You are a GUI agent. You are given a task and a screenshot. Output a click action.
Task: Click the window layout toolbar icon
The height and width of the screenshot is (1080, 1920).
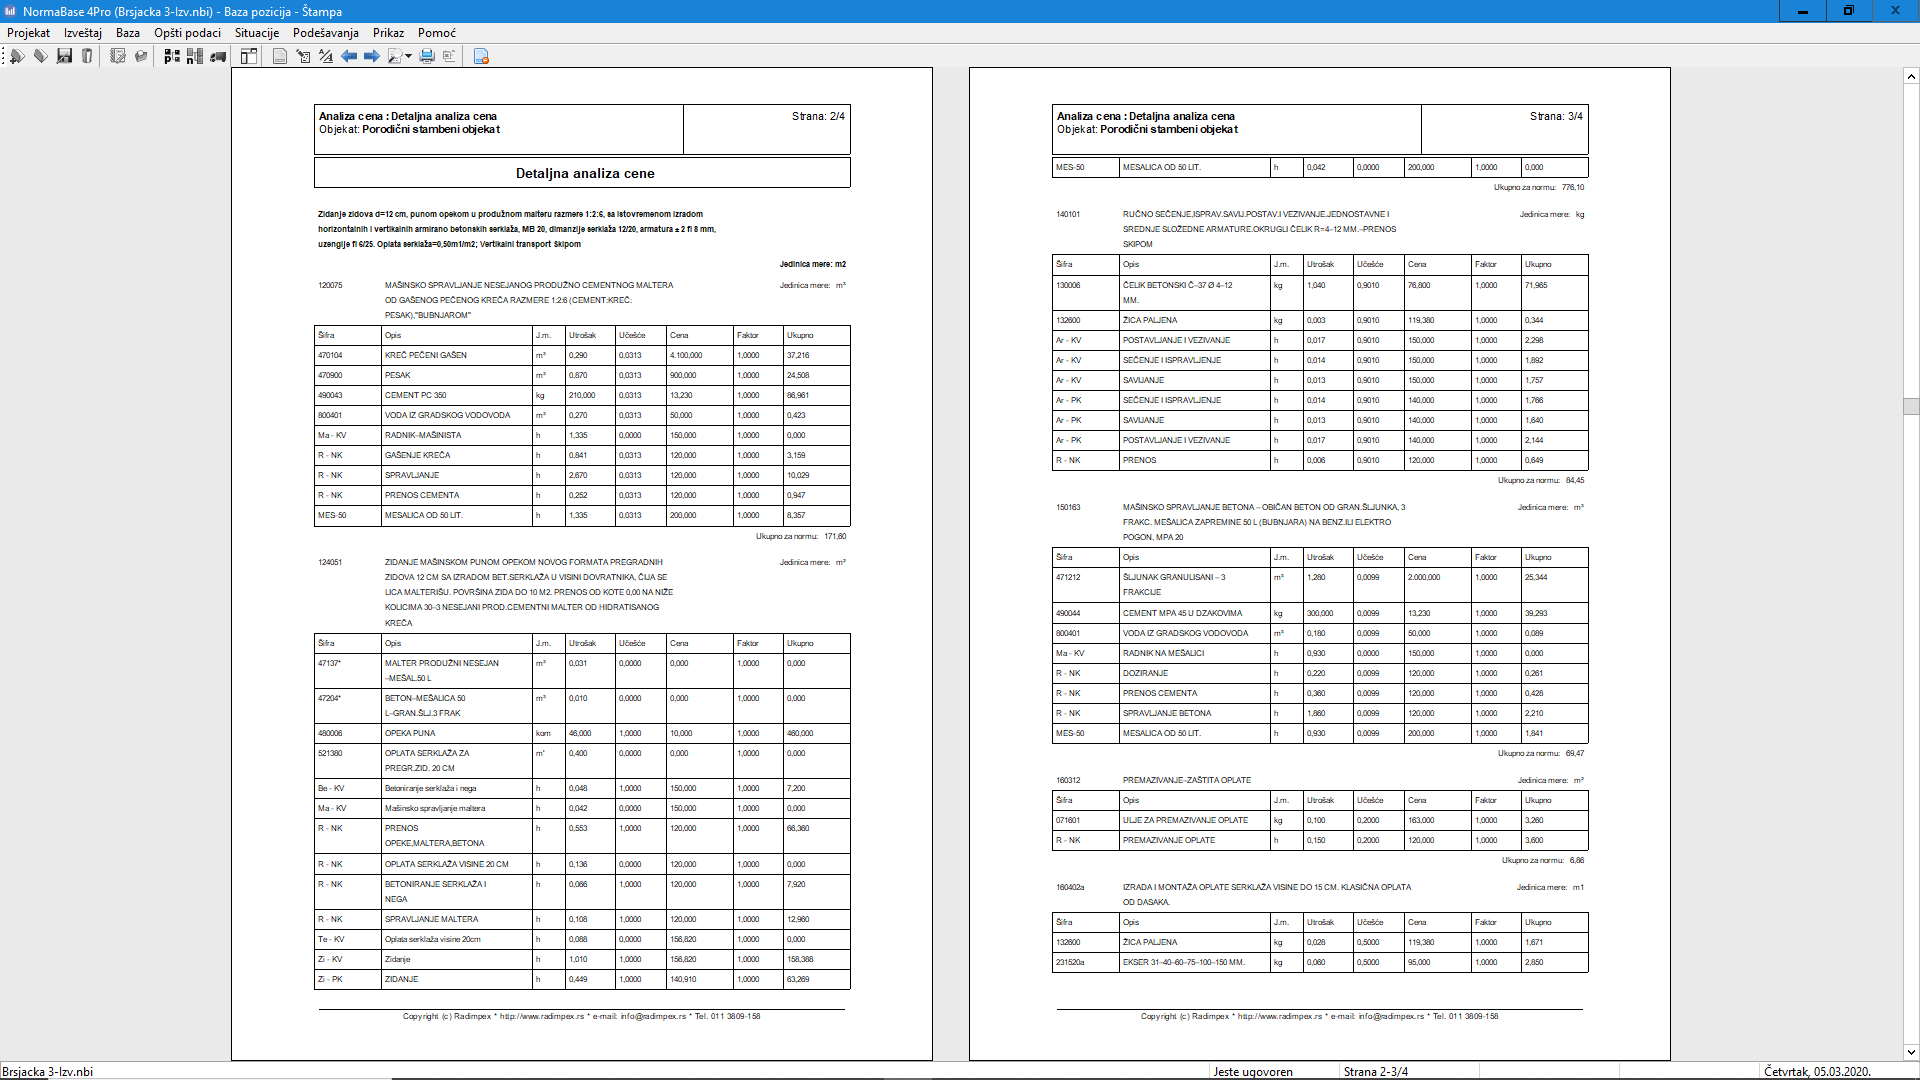point(248,56)
